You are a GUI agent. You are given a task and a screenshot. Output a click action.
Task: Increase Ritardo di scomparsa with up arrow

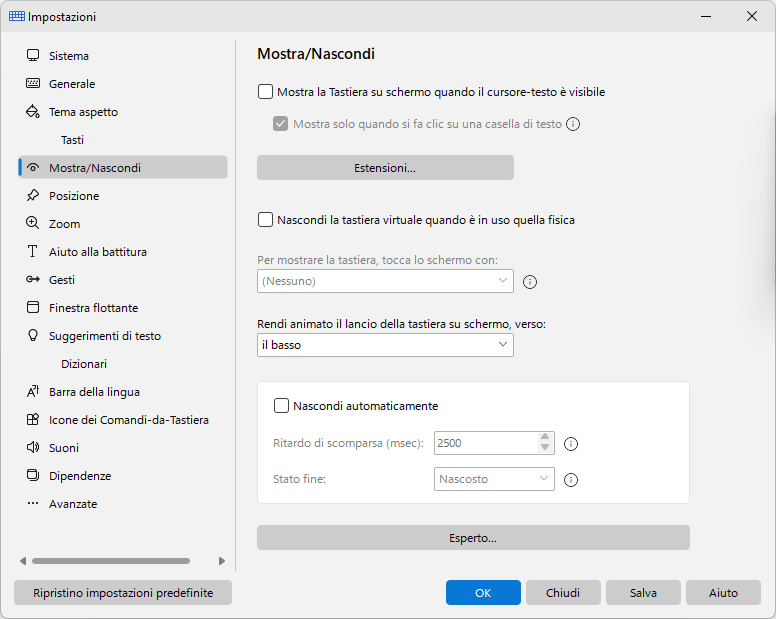click(x=545, y=437)
